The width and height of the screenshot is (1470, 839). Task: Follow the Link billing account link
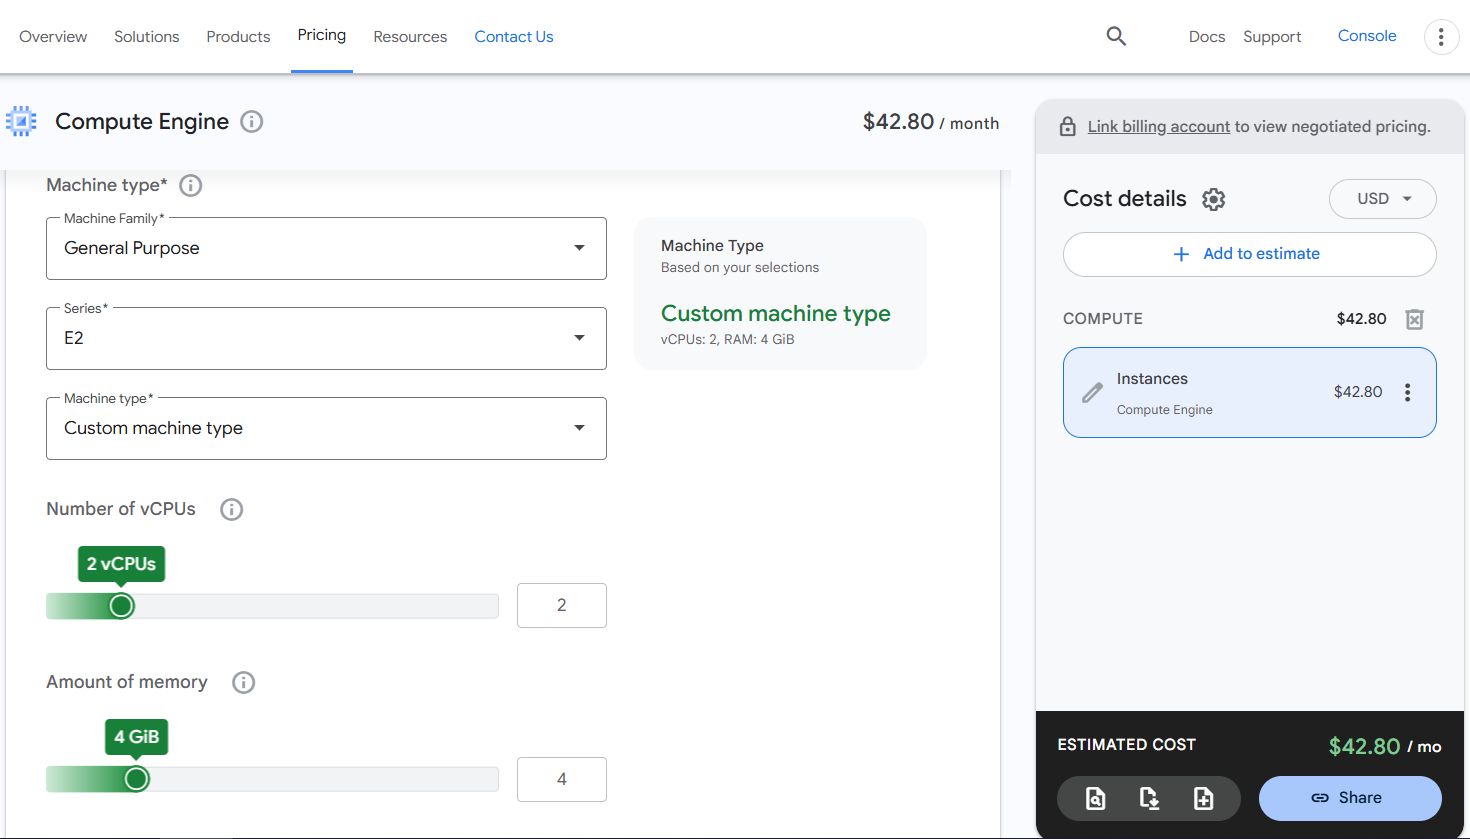pyautogui.click(x=1158, y=127)
